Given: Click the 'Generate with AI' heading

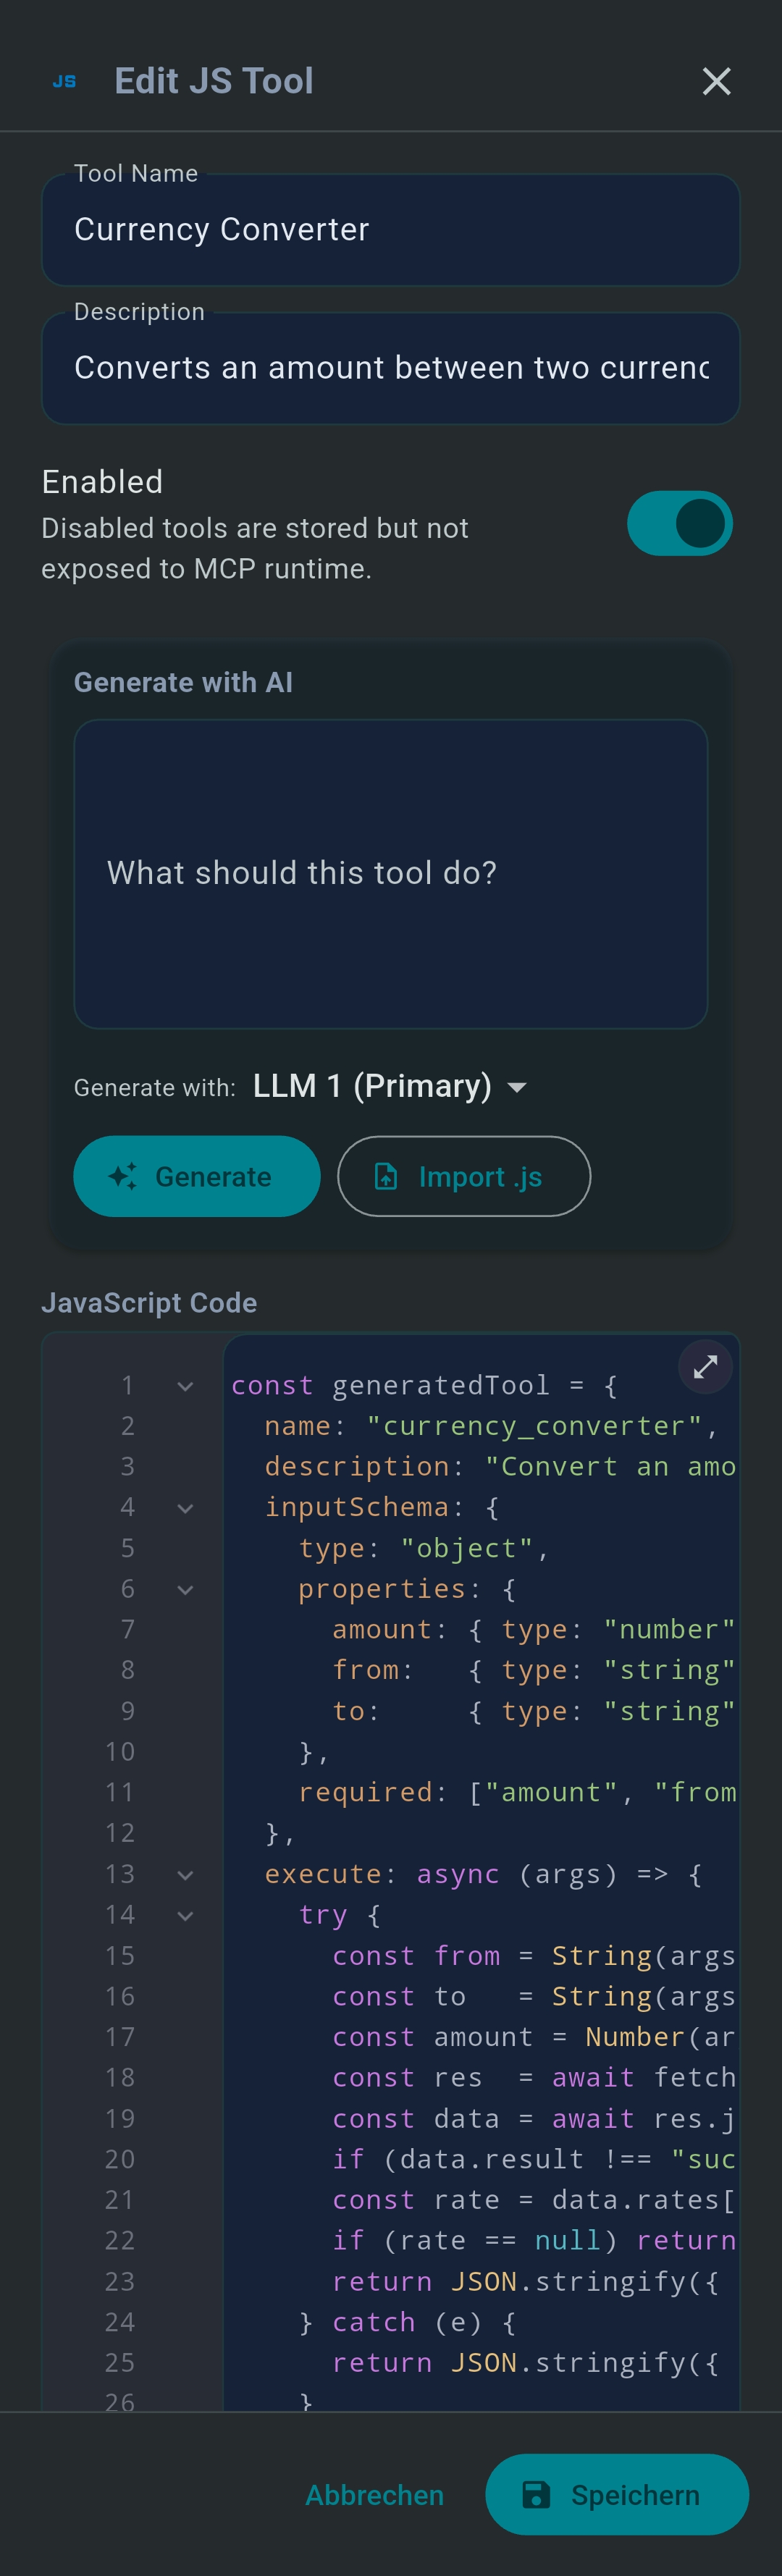Looking at the screenshot, I should pyautogui.click(x=183, y=682).
